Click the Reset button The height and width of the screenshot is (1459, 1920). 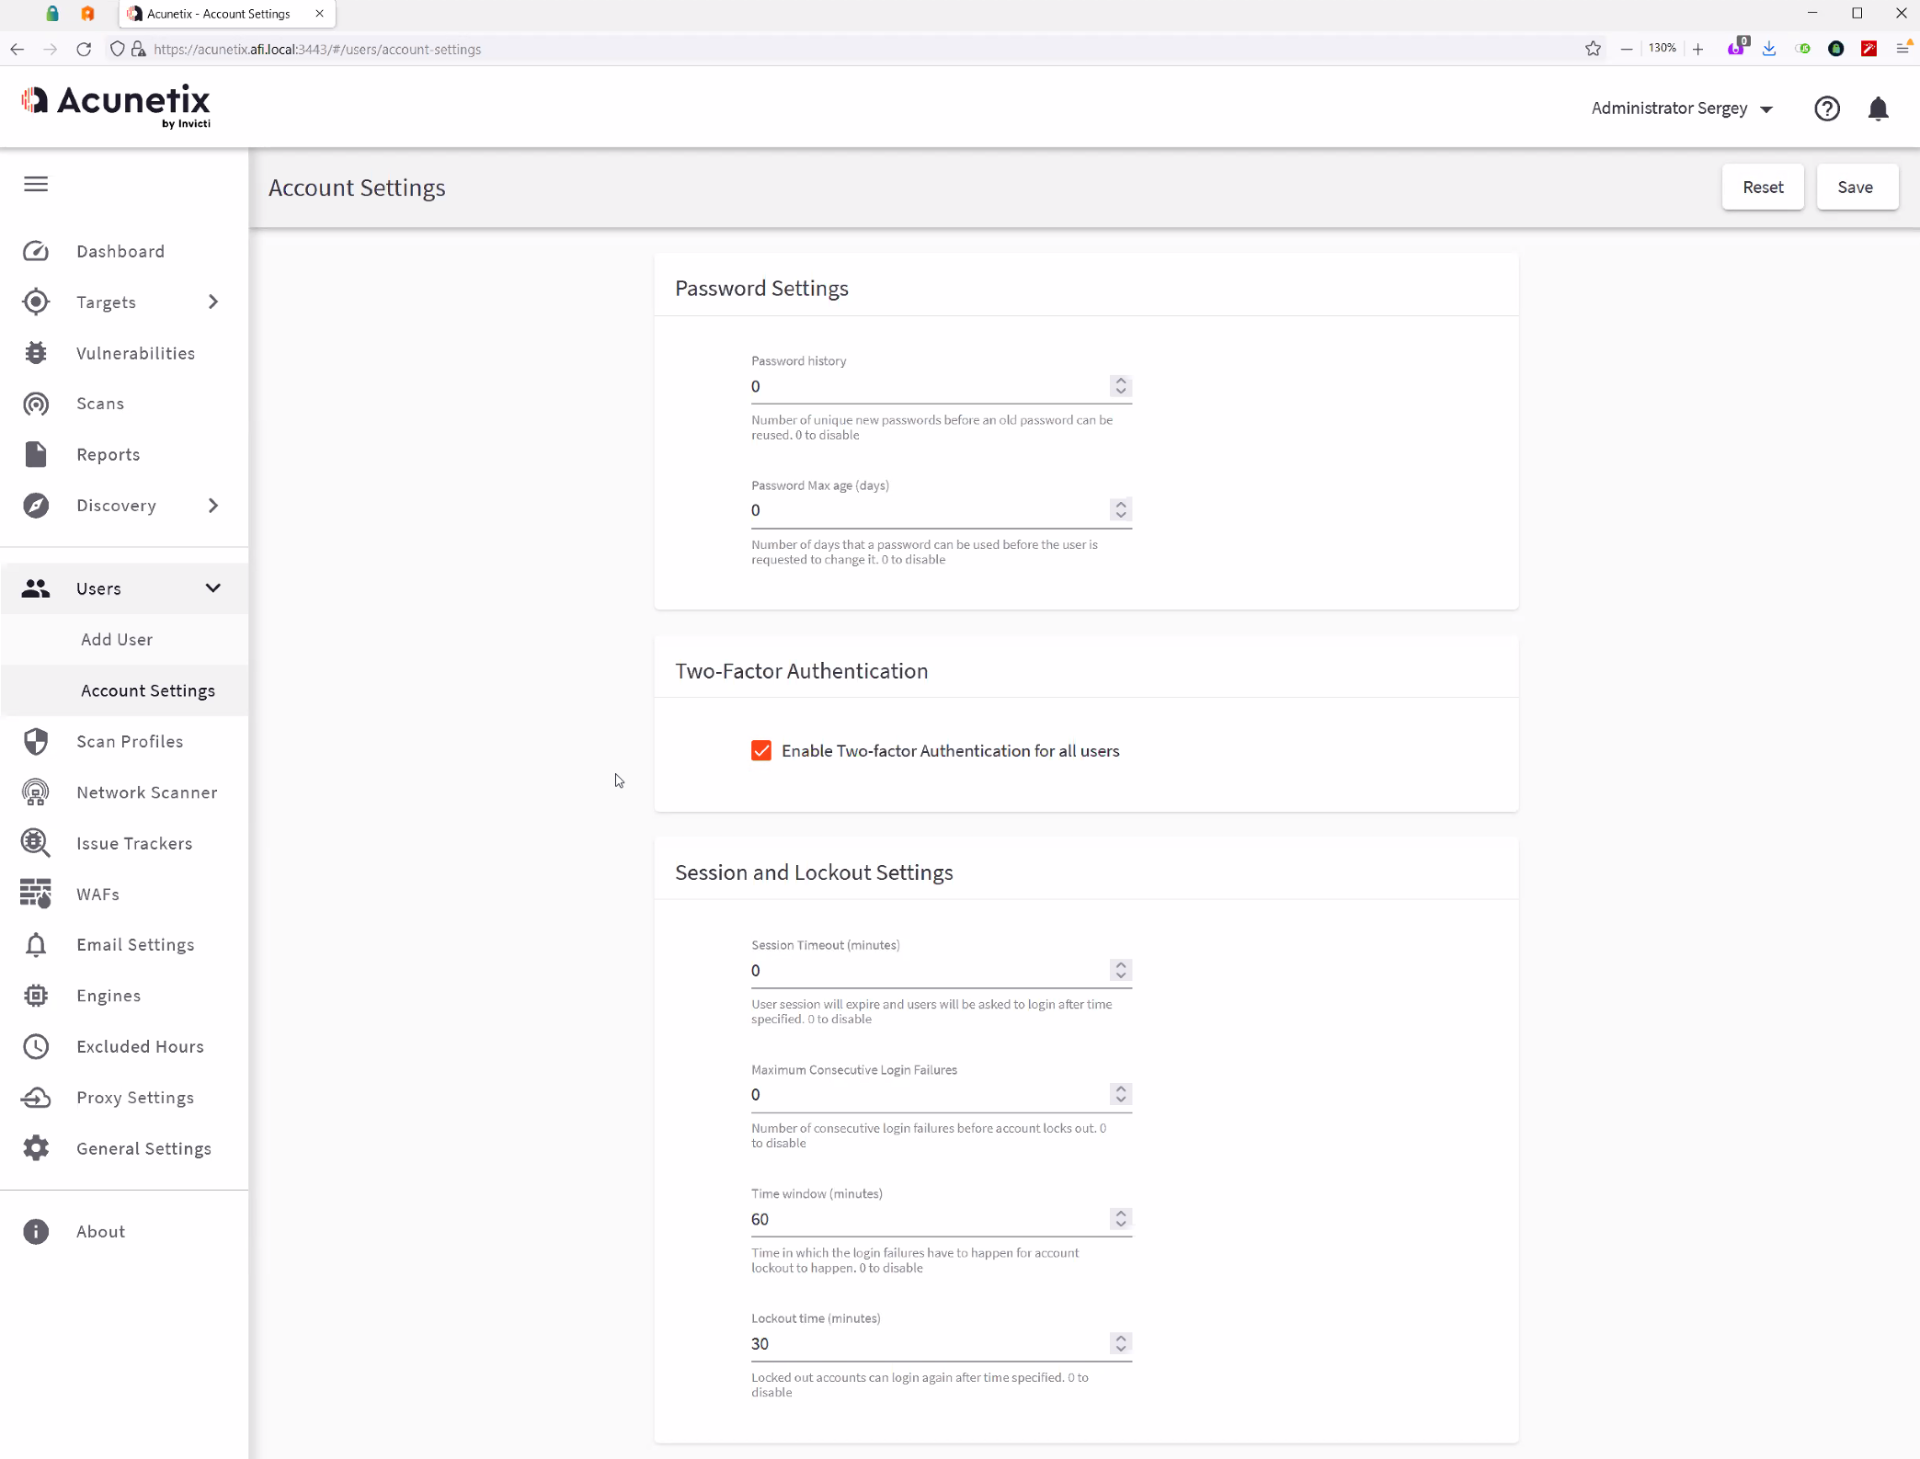click(1762, 188)
